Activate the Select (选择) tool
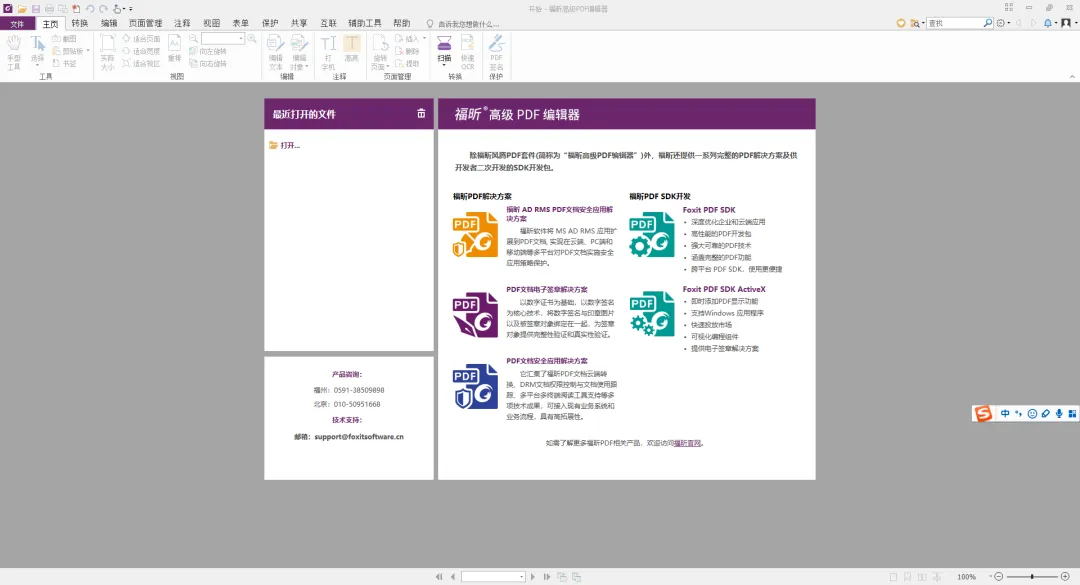This screenshot has height=585, width=1080. [37, 52]
